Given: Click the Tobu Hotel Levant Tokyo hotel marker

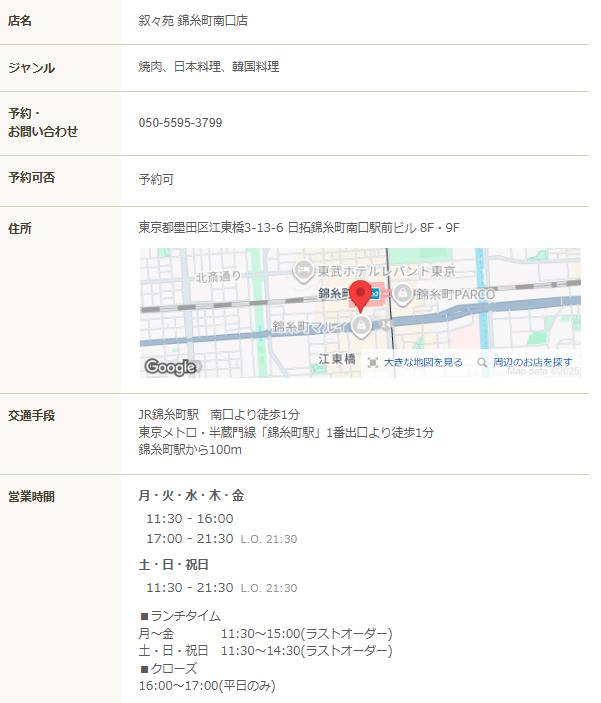Looking at the screenshot, I should pyautogui.click(x=303, y=271).
